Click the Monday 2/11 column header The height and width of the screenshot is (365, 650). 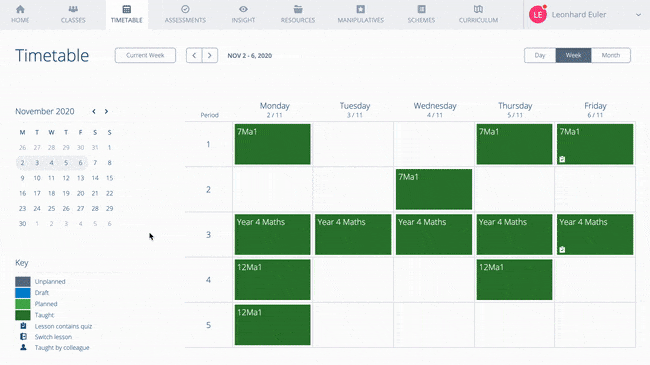point(274,110)
